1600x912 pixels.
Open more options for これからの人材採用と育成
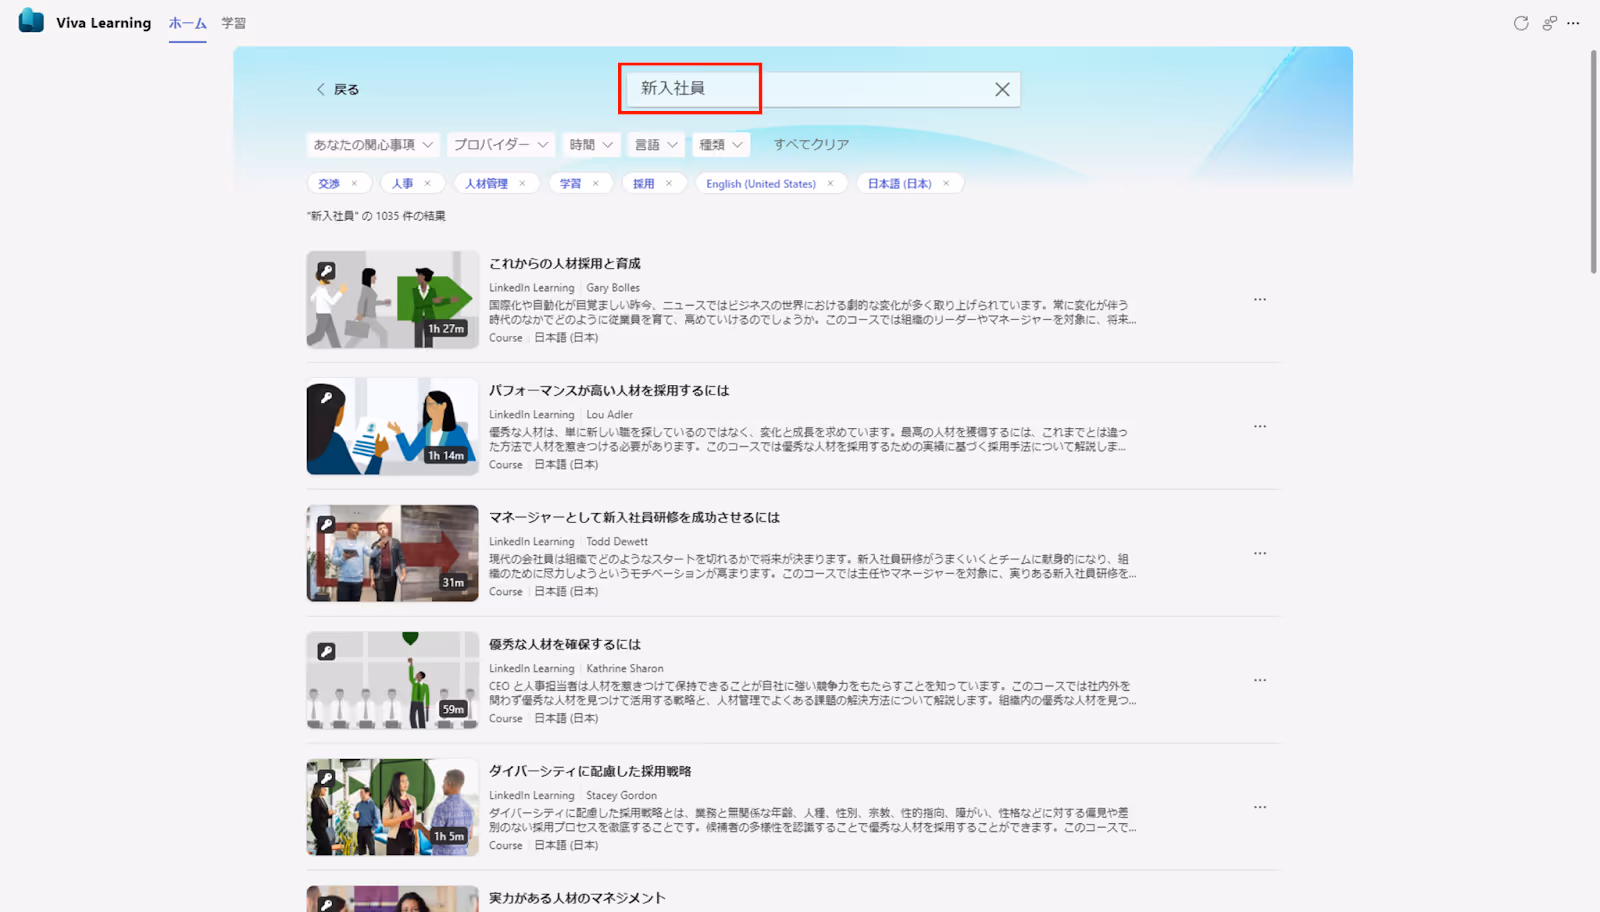(x=1260, y=299)
